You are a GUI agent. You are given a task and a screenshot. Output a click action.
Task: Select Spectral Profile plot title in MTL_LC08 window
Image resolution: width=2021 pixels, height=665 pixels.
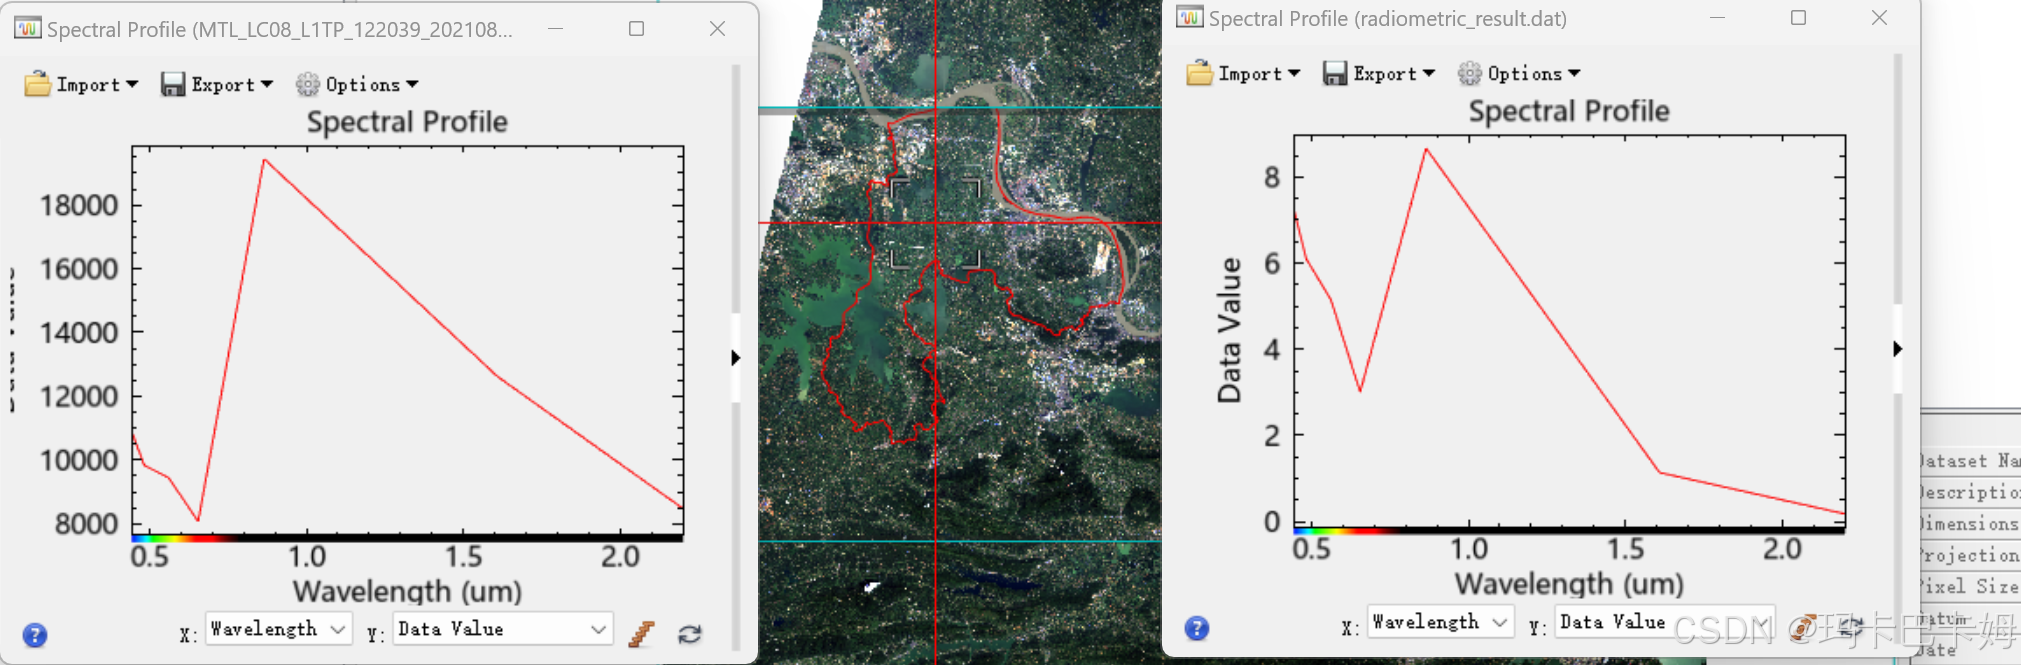click(x=407, y=122)
